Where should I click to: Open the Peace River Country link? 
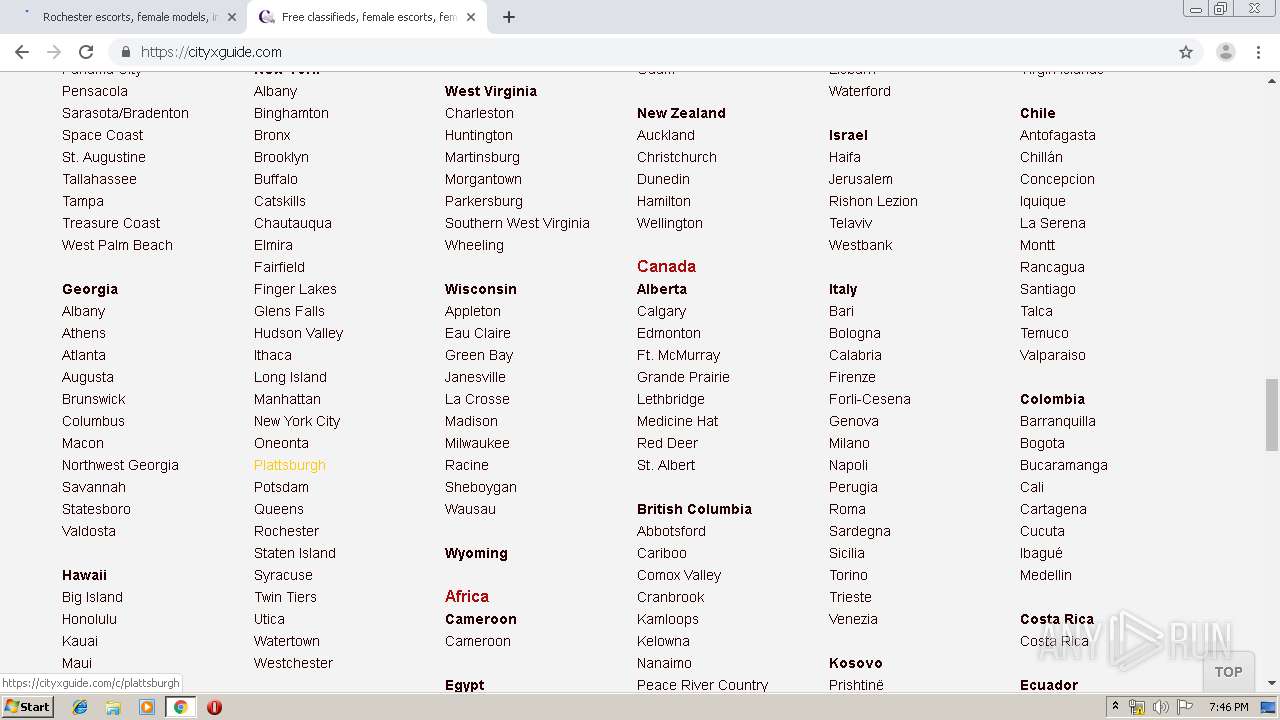[702, 685]
